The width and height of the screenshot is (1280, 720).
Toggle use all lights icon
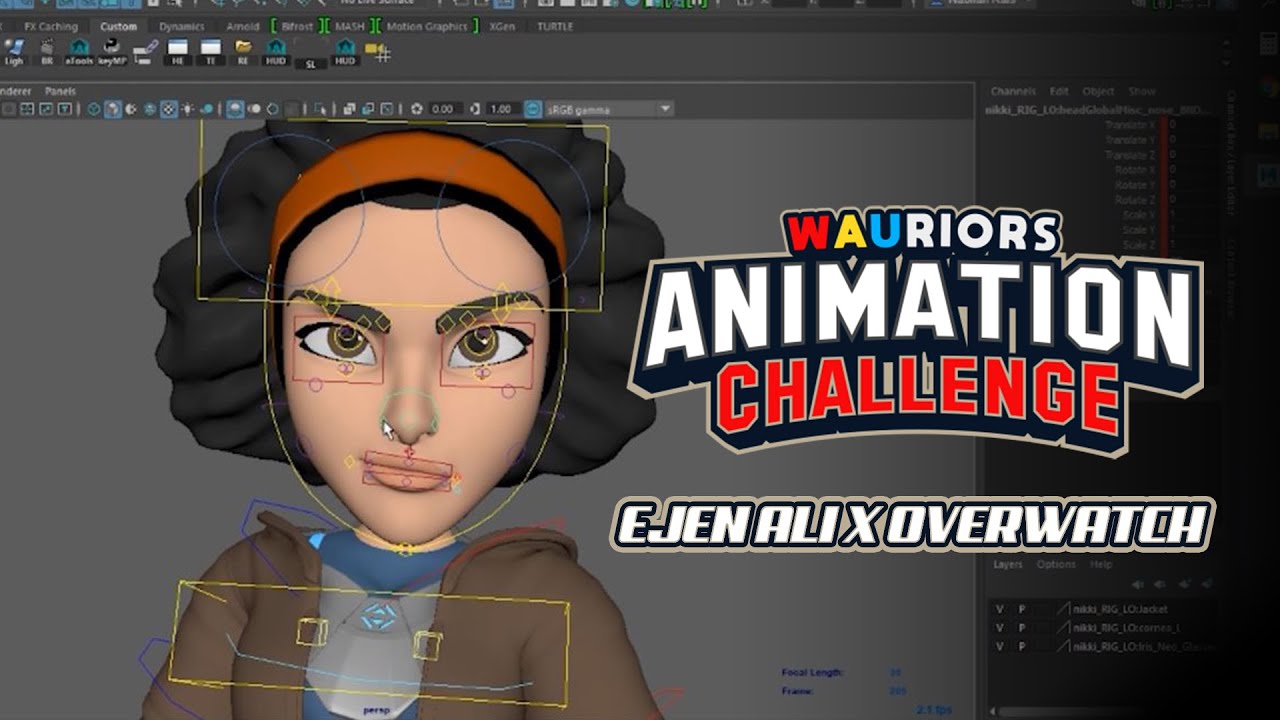tap(188, 109)
